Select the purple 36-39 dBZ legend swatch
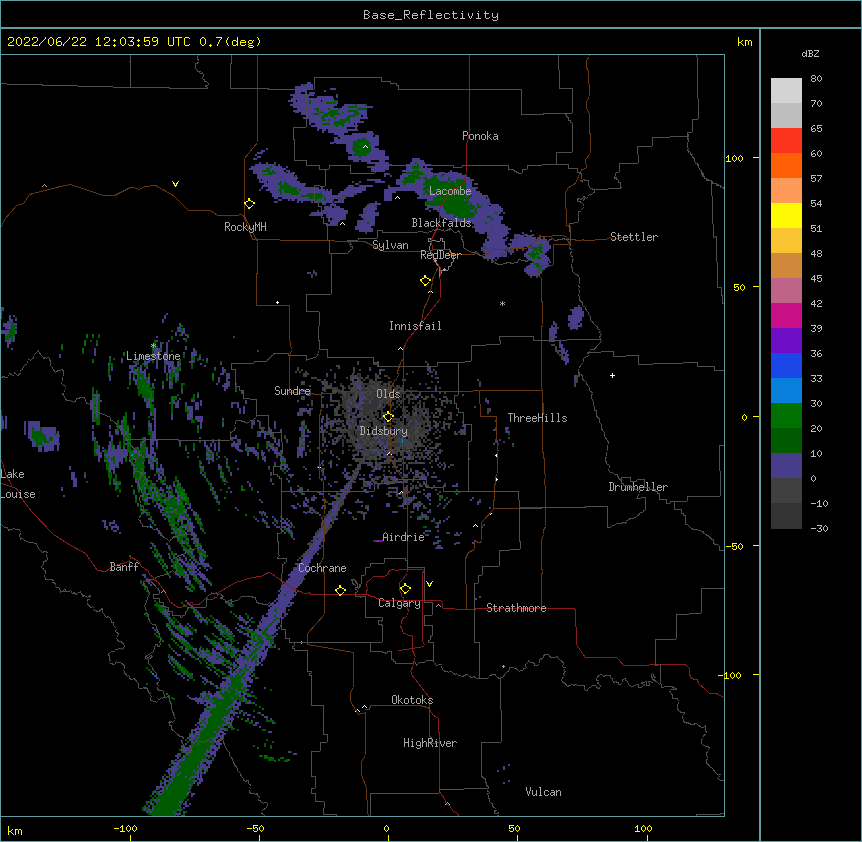The image size is (862, 842). click(x=786, y=341)
